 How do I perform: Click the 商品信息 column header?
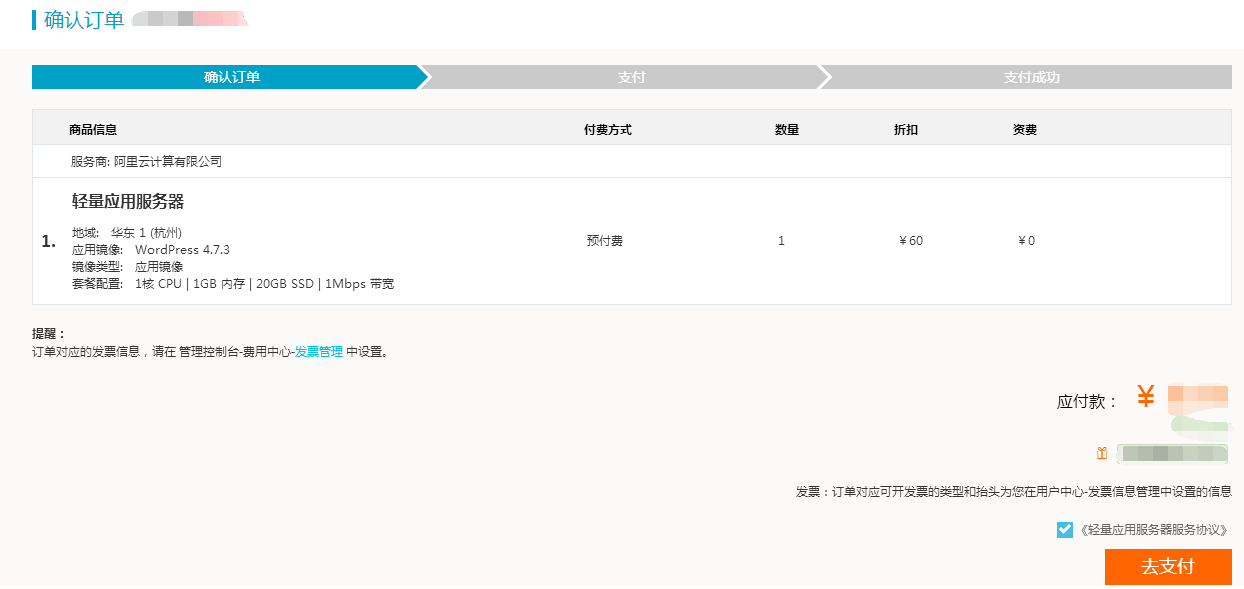pyautogui.click(x=93, y=130)
